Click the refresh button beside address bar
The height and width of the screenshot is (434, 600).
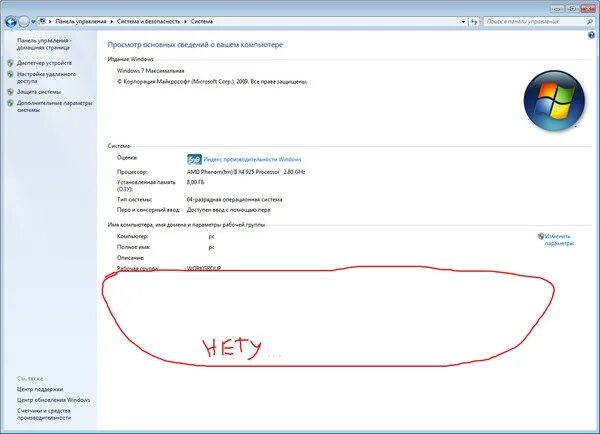point(474,22)
